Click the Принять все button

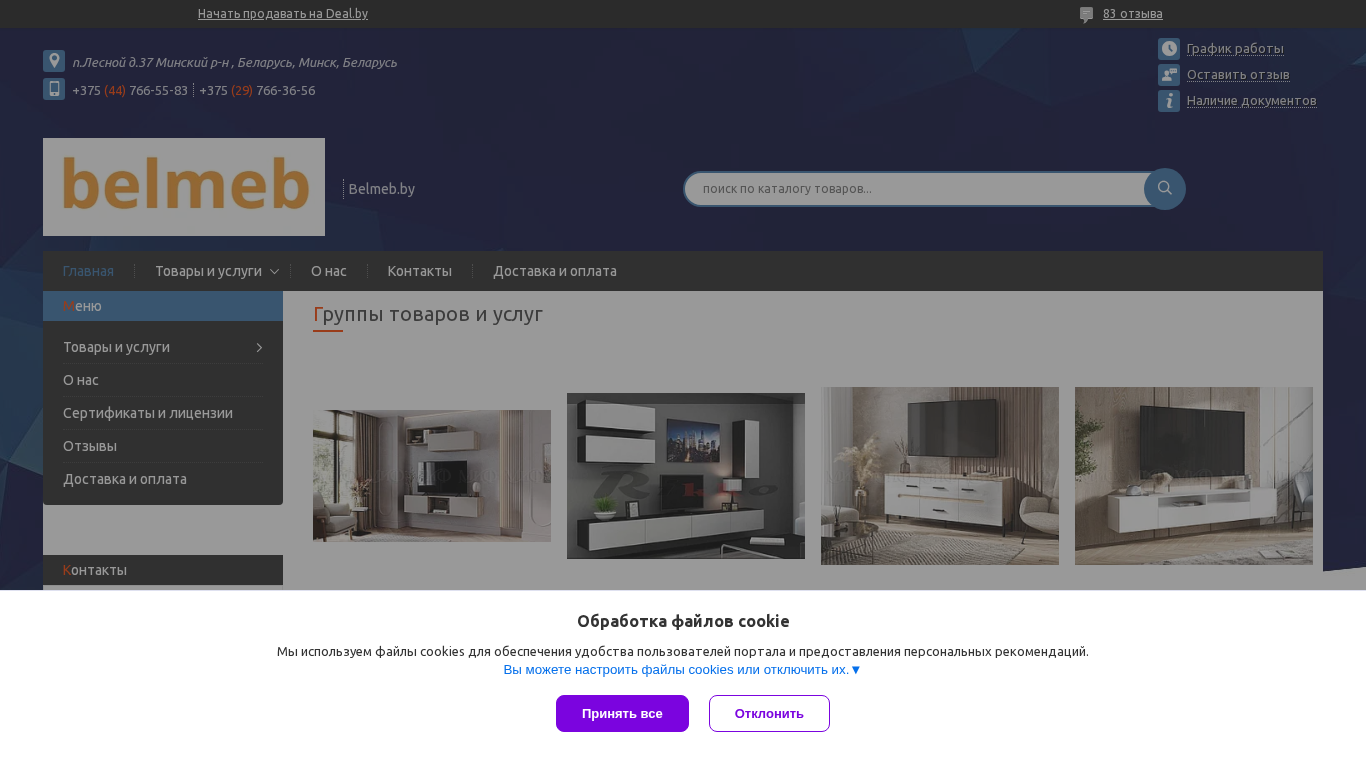tap(622, 714)
